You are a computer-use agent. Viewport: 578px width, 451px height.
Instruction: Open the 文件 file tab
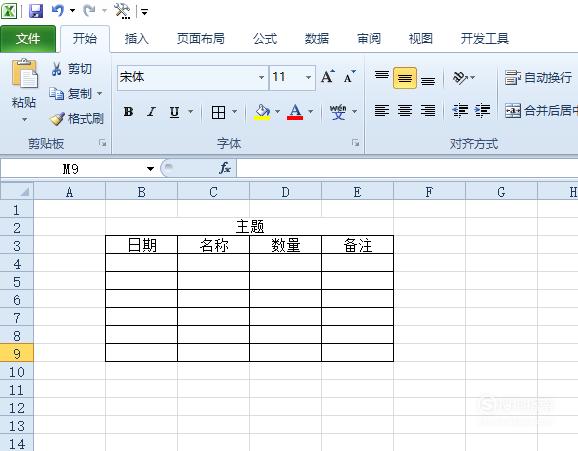pyautogui.click(x=28, y=38)
